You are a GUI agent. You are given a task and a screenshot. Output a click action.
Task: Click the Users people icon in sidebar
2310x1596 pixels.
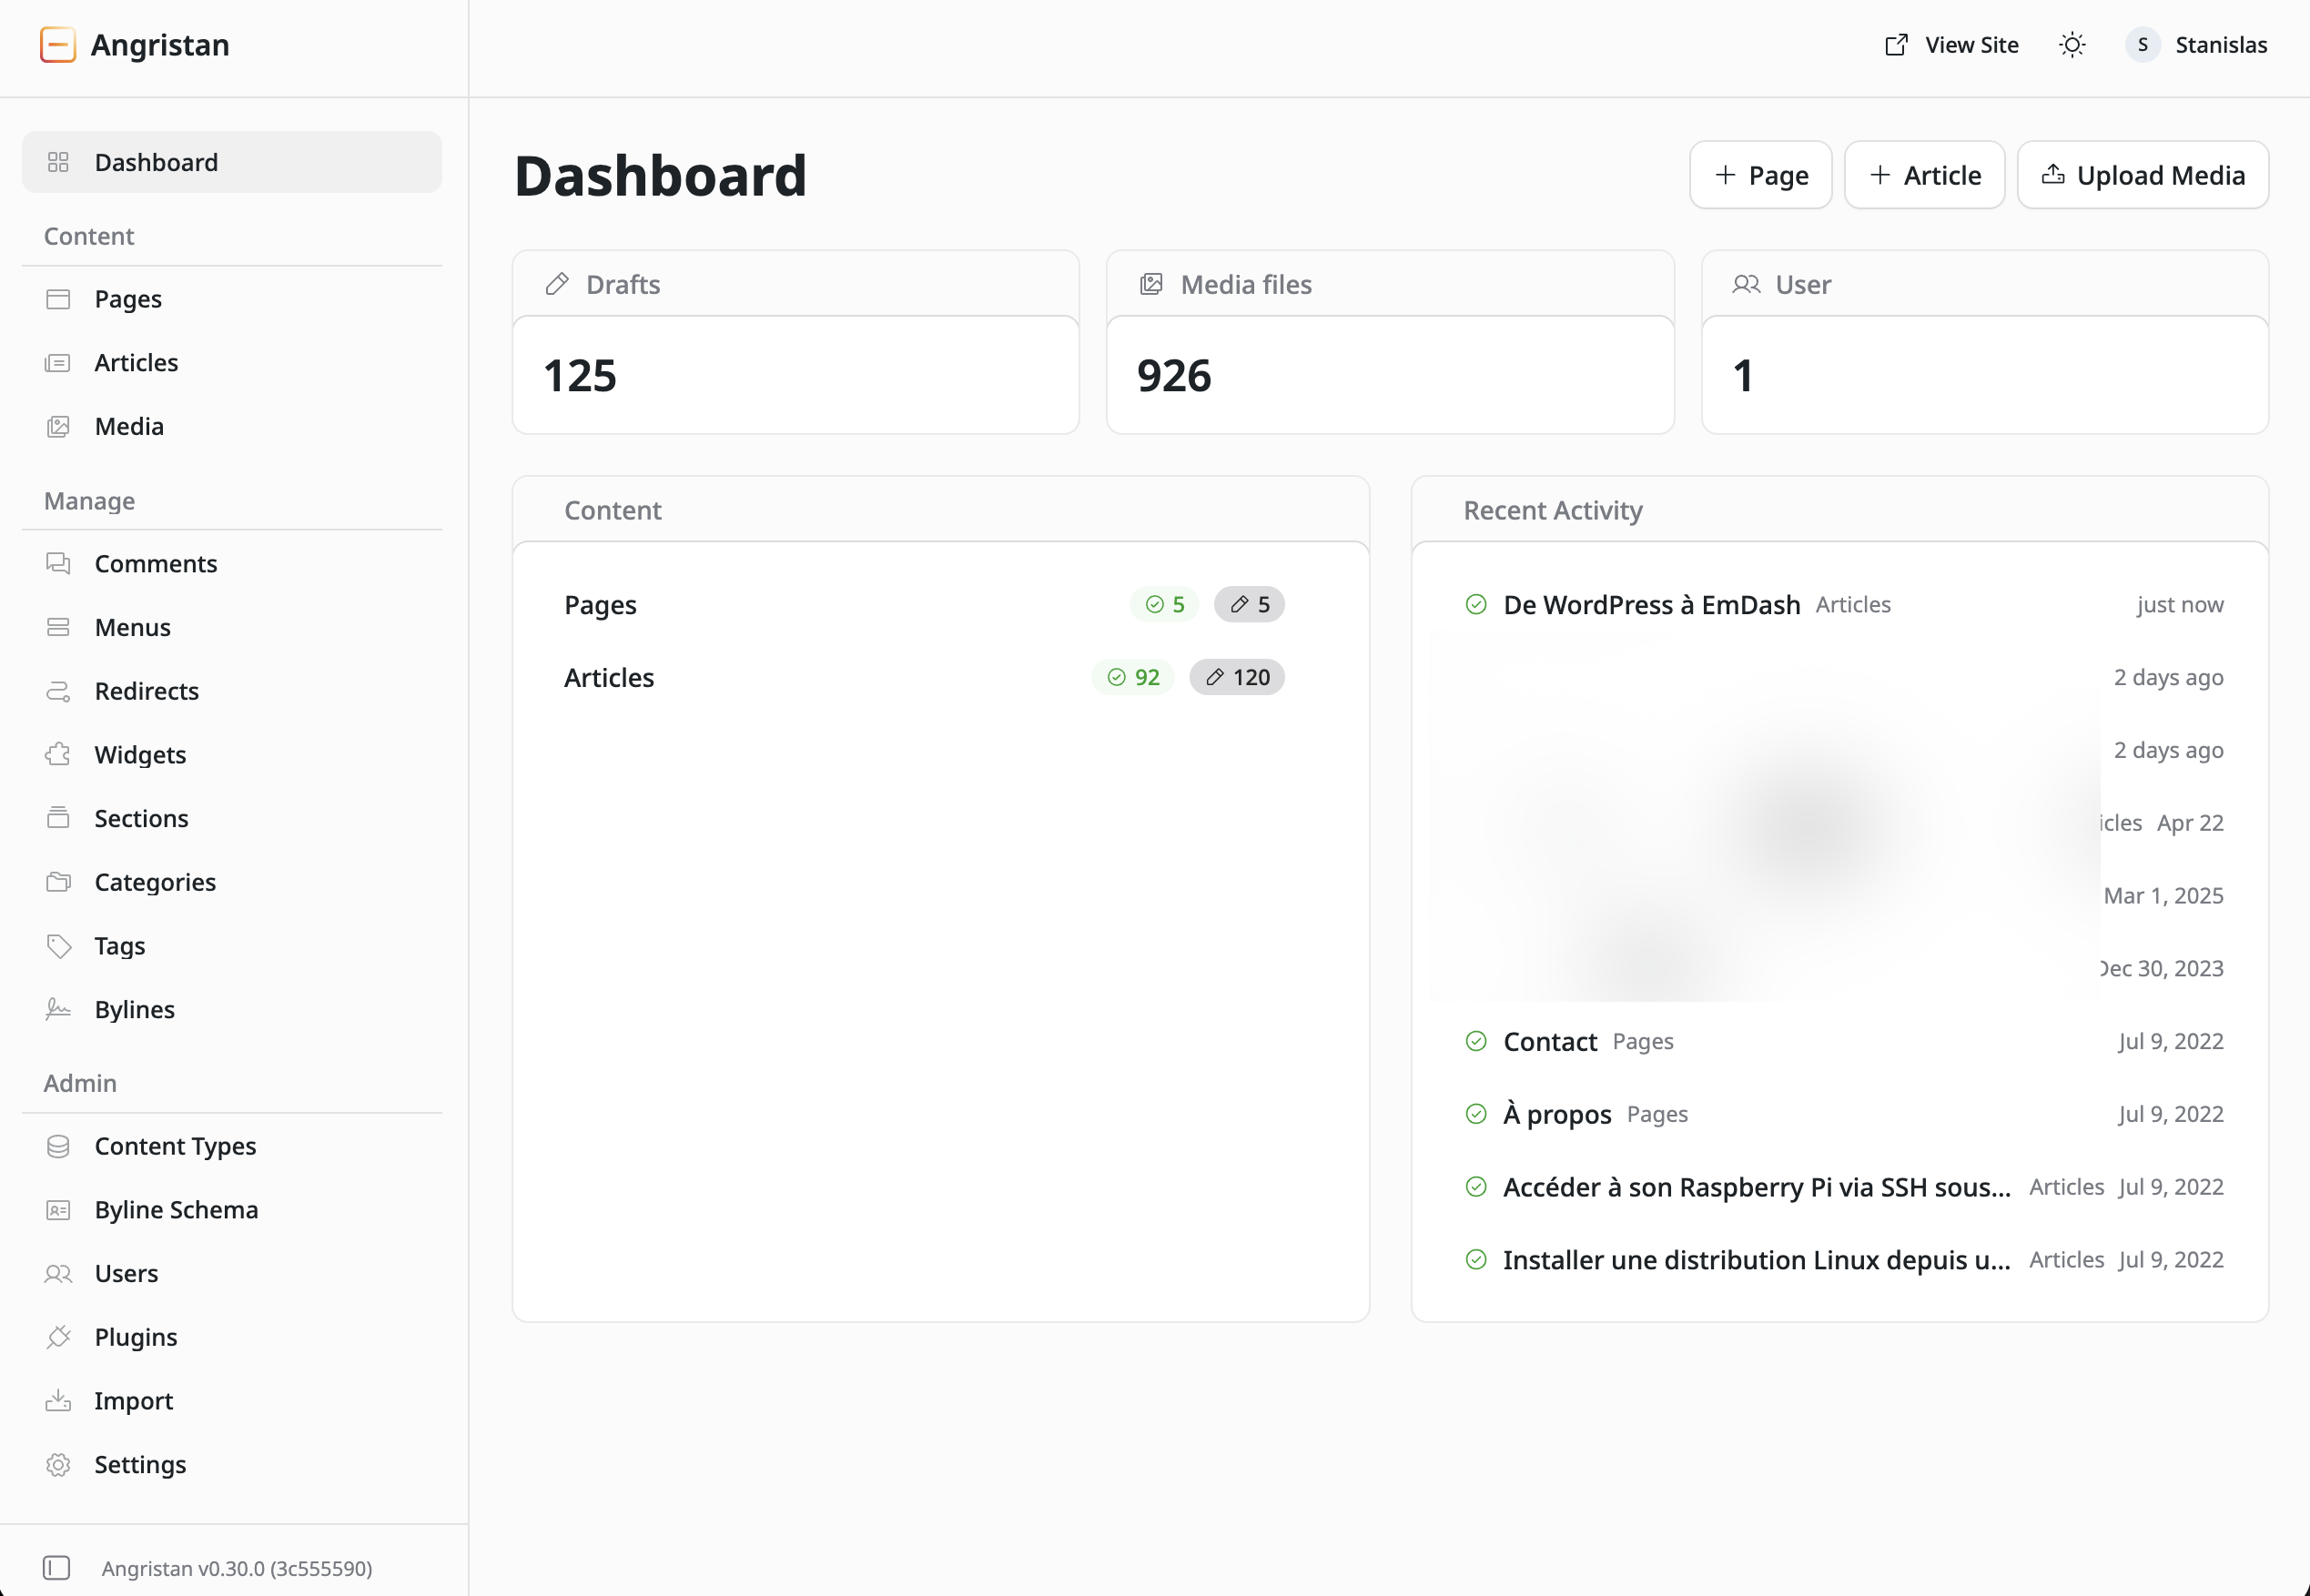pyautogui.click(x=58, y=1274)
